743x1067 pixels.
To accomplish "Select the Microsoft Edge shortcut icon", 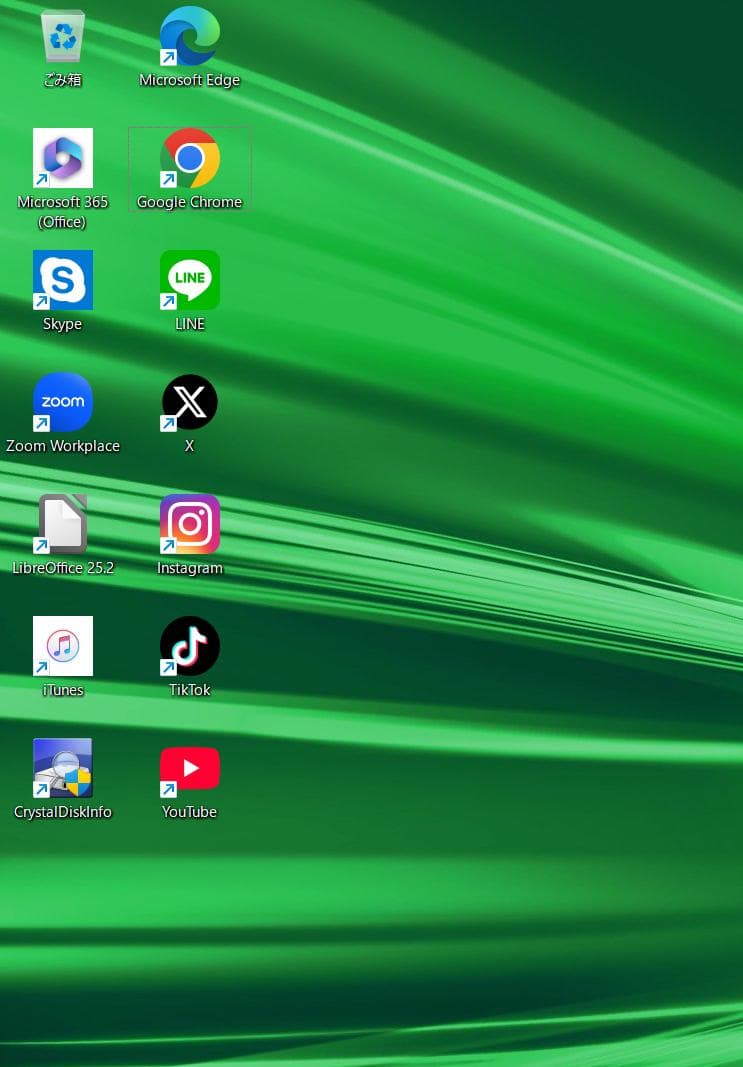I will [189, 36].
